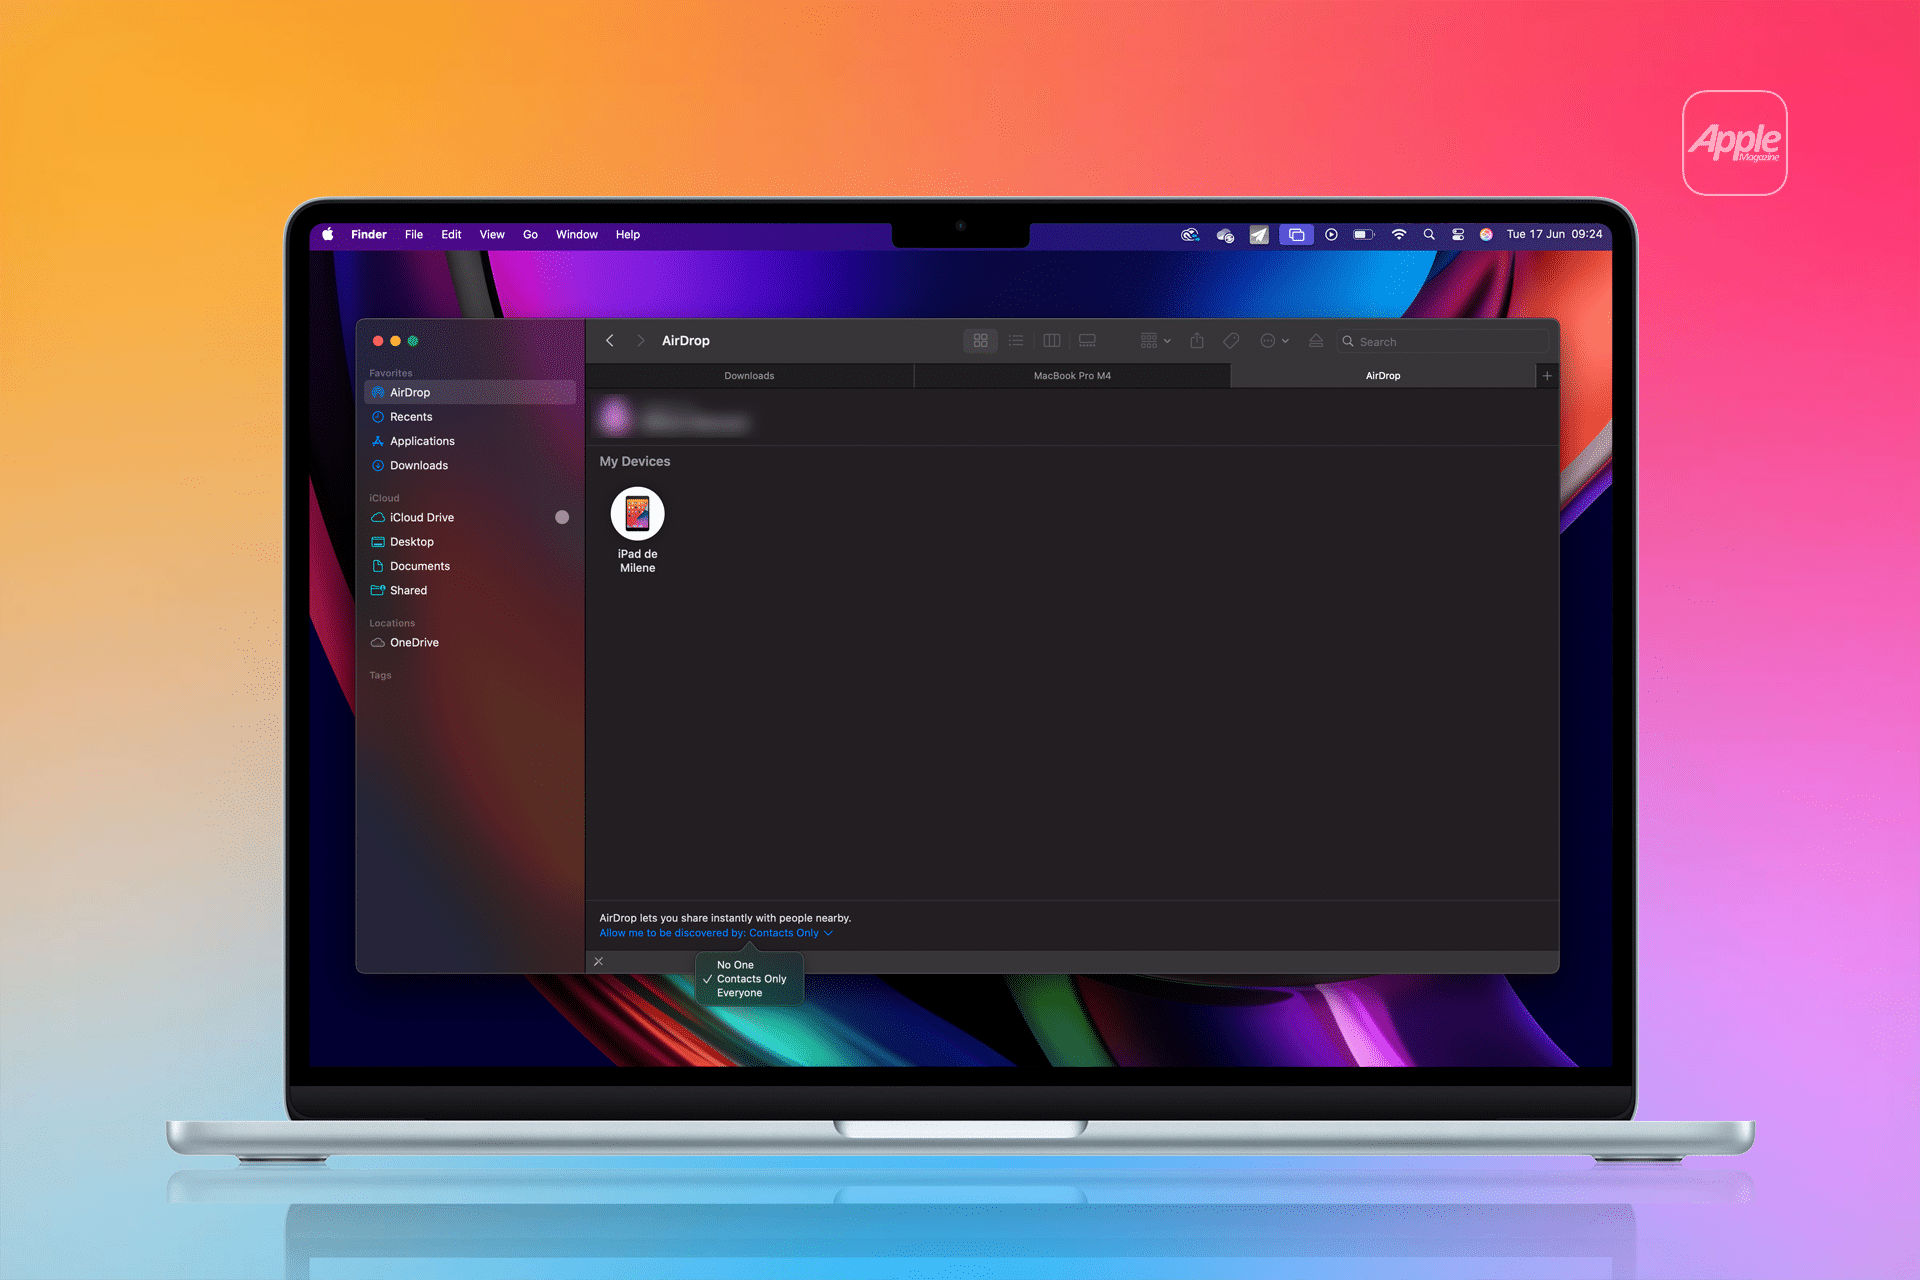Click the Finder search field
This screenshot has width=1920, height=1280.
tap(1443, 342)
